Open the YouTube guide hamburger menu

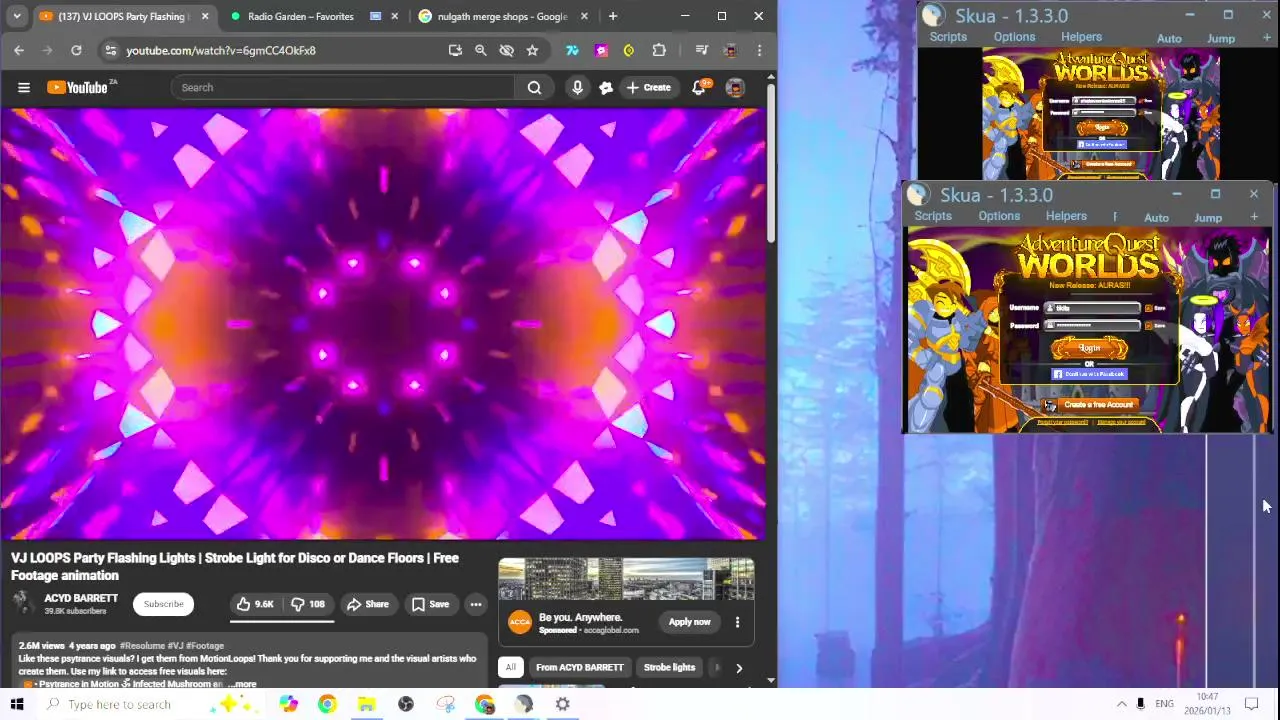(x=24, y=87)
